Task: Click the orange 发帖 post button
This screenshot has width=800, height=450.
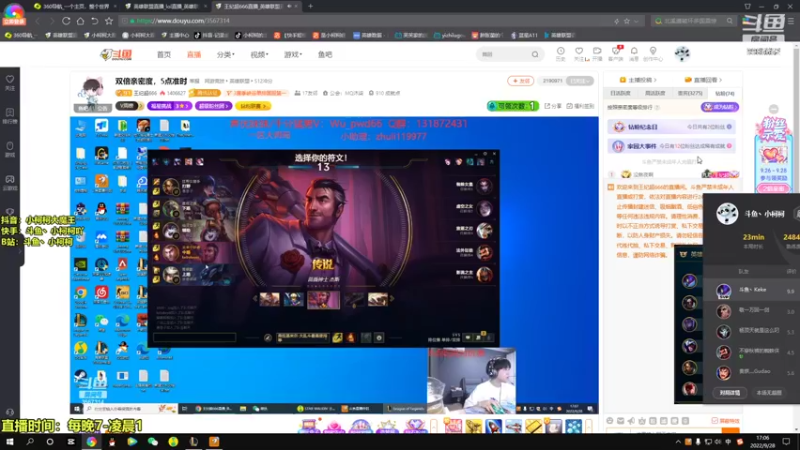Action: point(520,81)
